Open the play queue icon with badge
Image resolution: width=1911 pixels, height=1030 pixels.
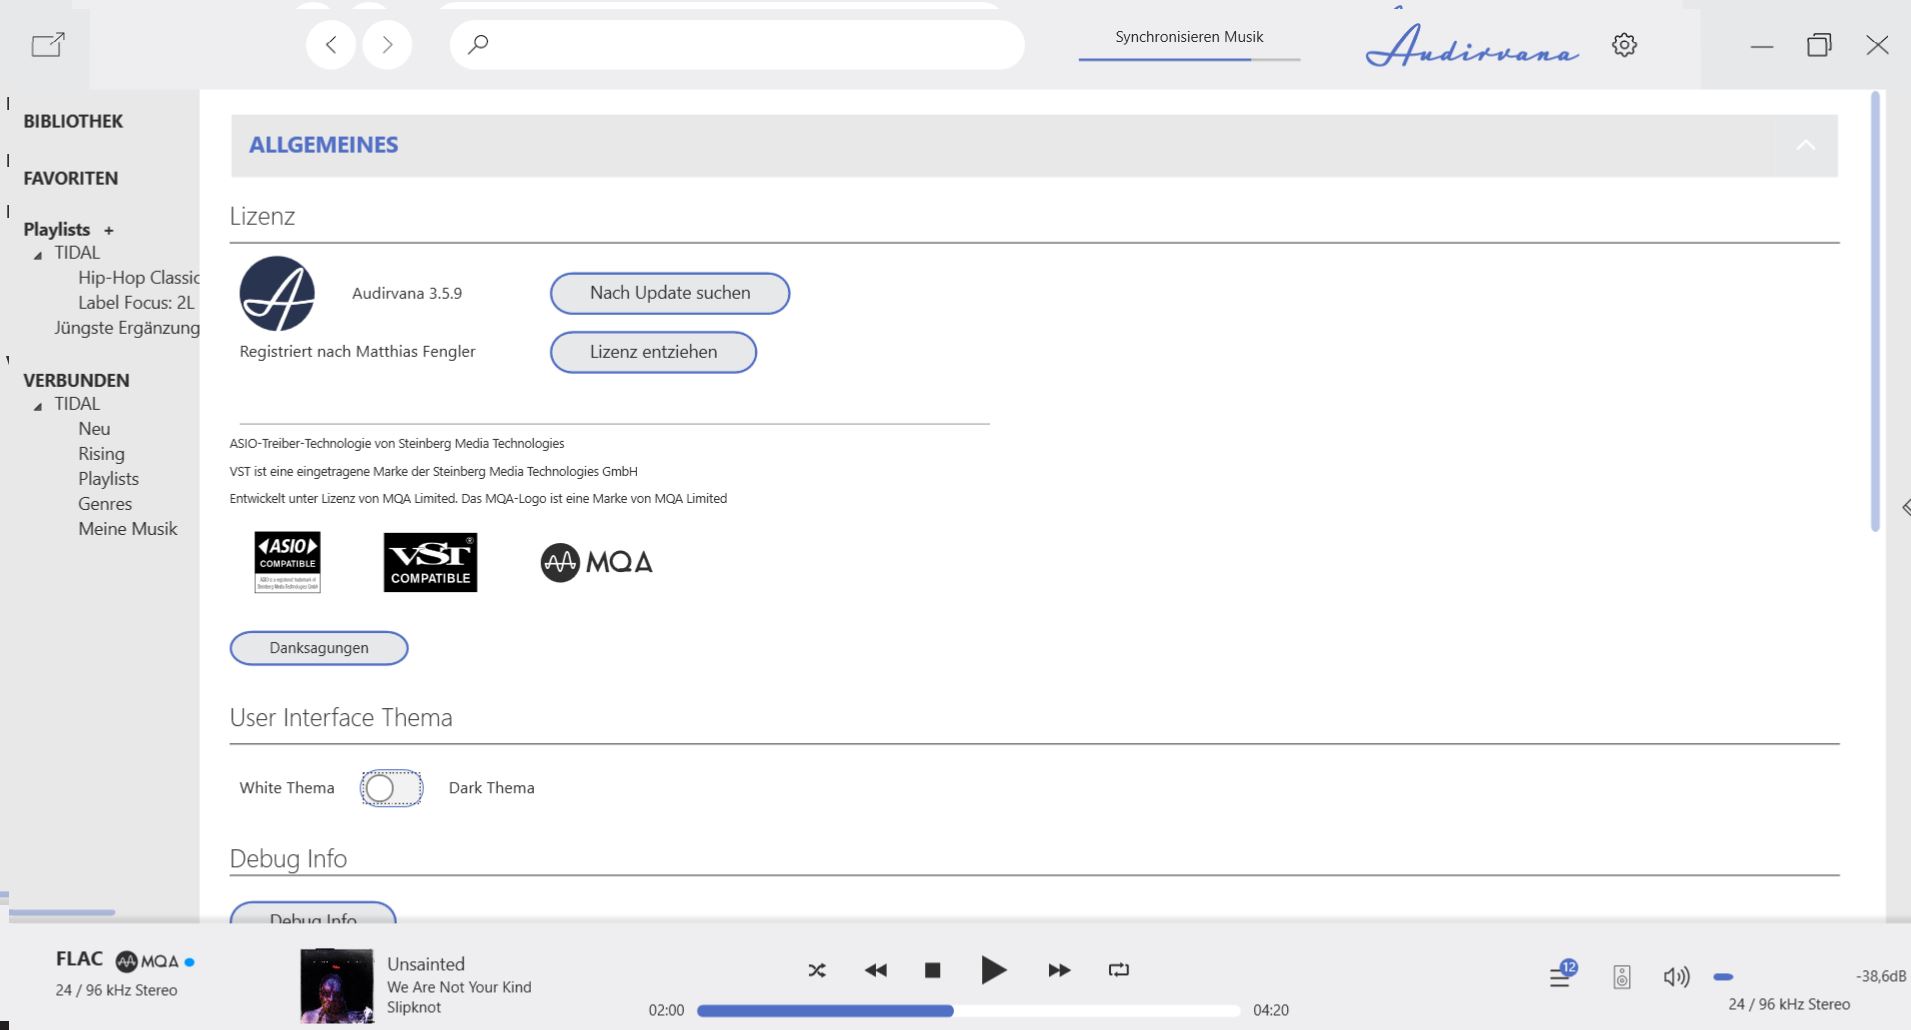click(x=1563, y=974)
